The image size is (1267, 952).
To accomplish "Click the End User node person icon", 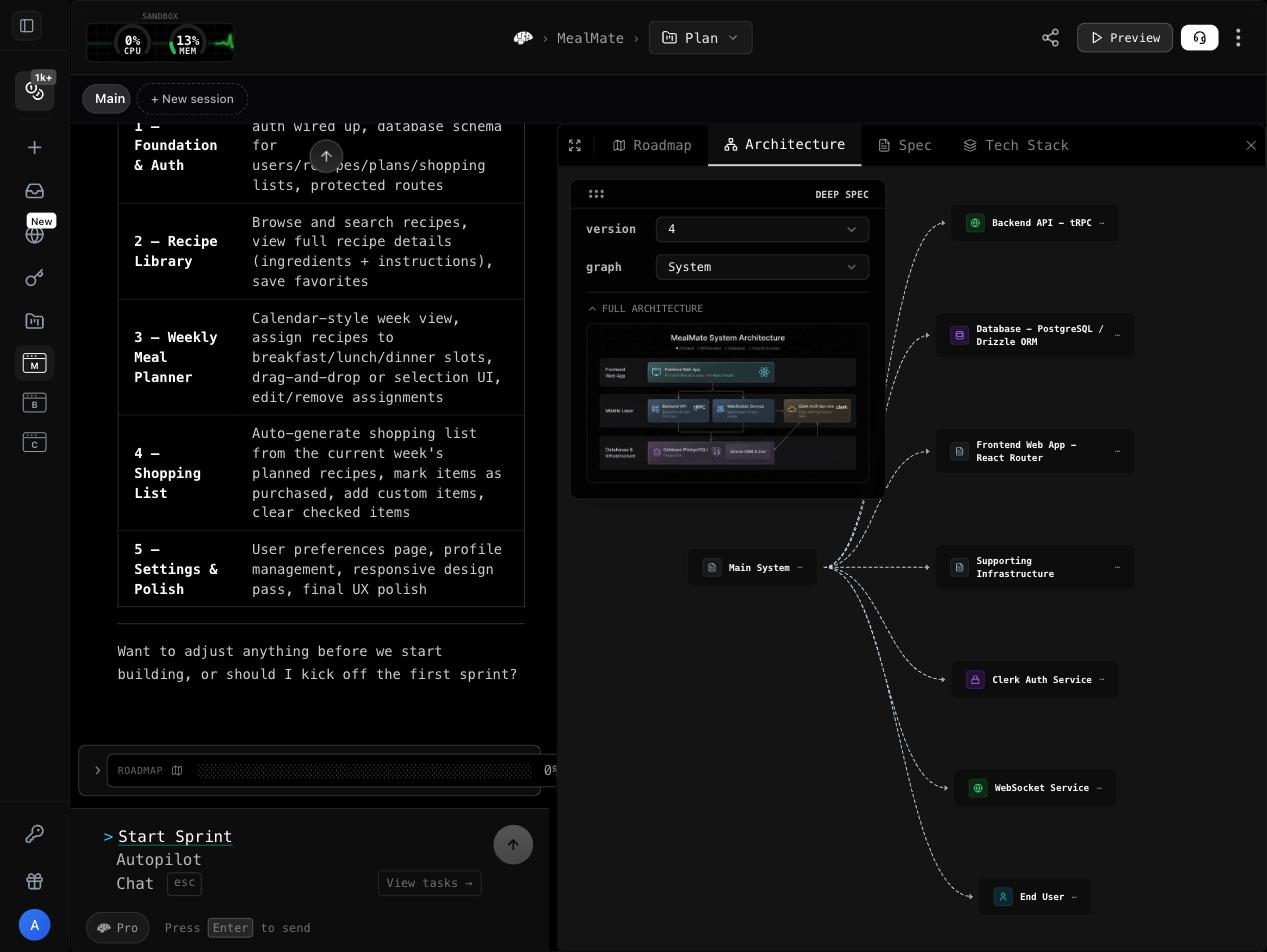I will coord(1003,897).
